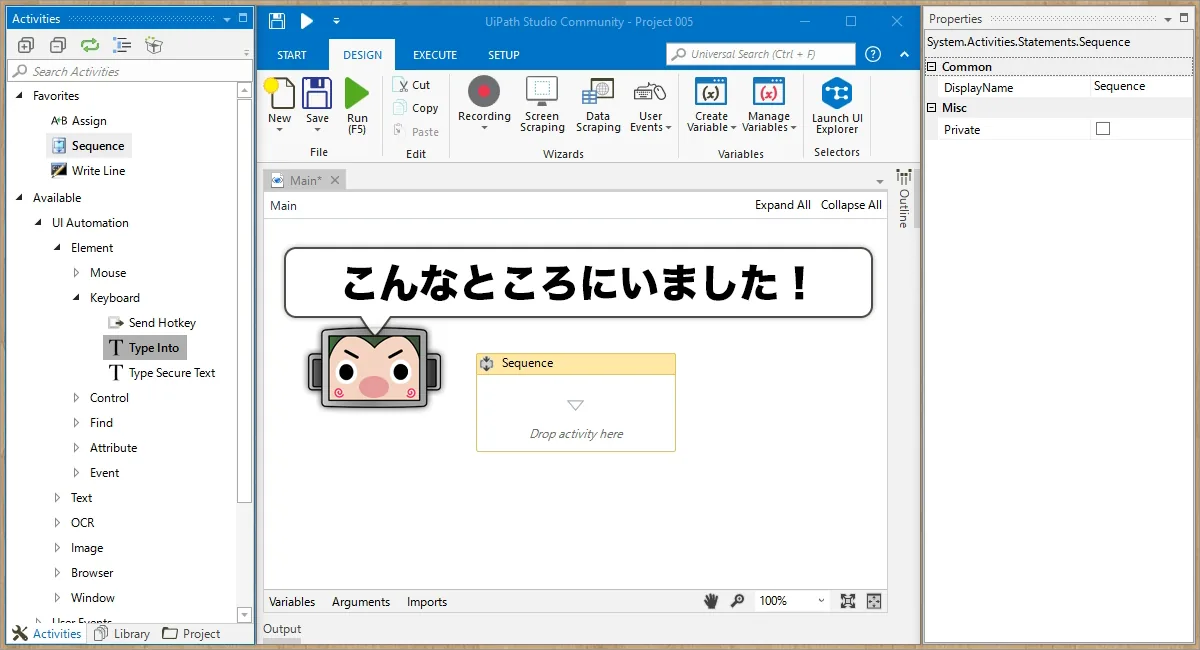Image resolution: width=1200 pixels, height=650 pixels.
Task: Run the workflow with the green Run button
Action: point(357,93)
